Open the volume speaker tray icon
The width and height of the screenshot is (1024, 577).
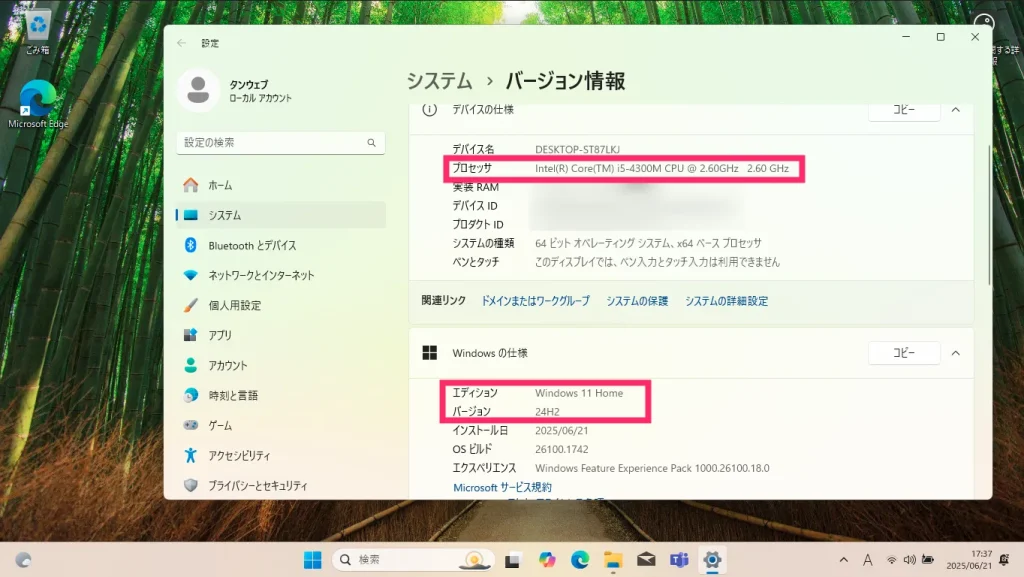tap(909, 560)
